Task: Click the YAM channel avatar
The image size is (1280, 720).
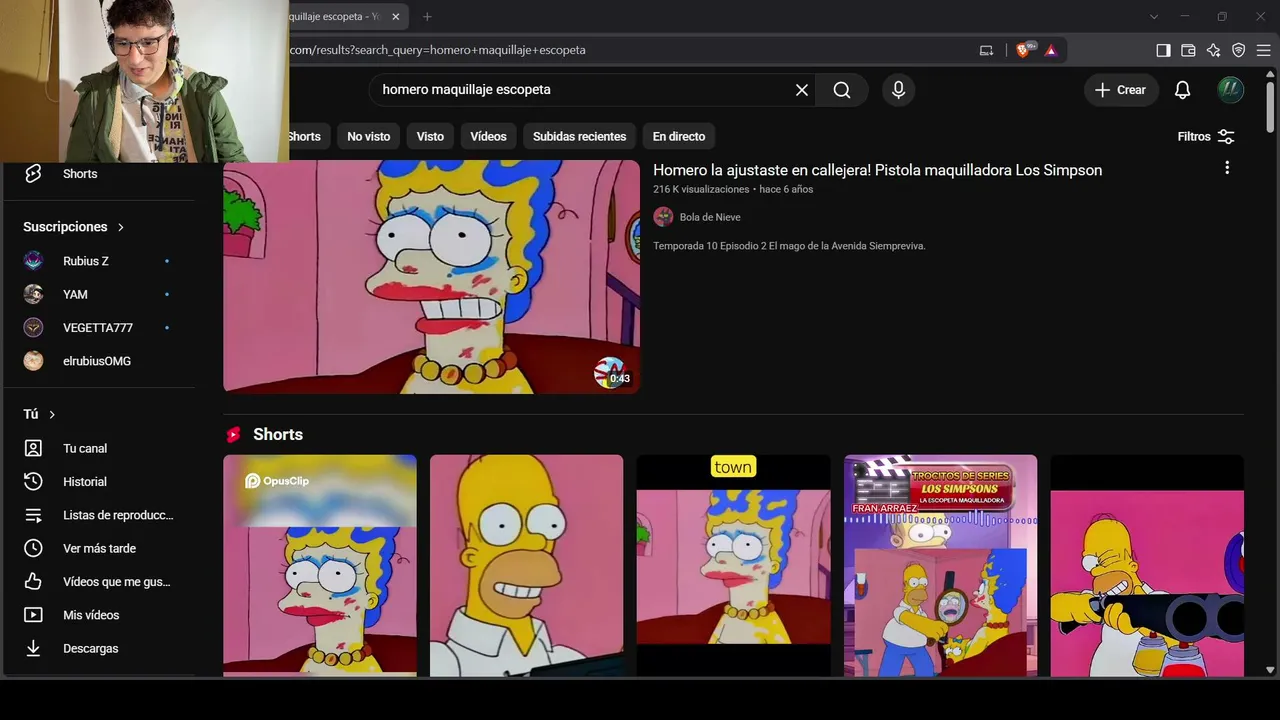Action: (34, 294)
